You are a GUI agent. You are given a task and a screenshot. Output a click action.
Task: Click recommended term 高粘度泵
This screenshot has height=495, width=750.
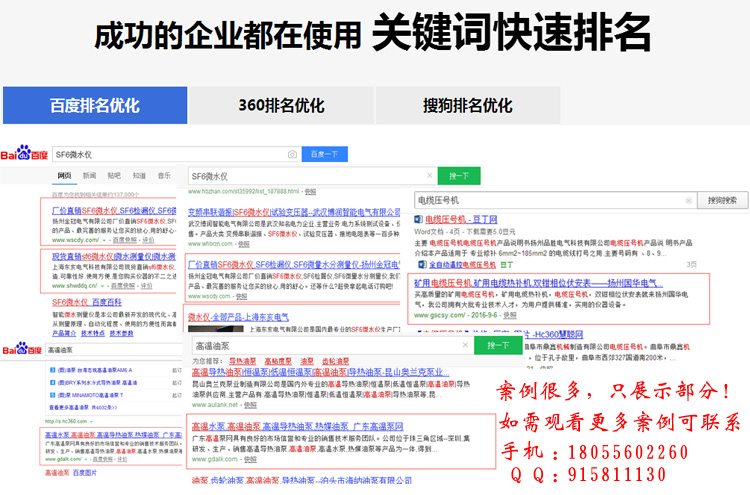[278, 361]
